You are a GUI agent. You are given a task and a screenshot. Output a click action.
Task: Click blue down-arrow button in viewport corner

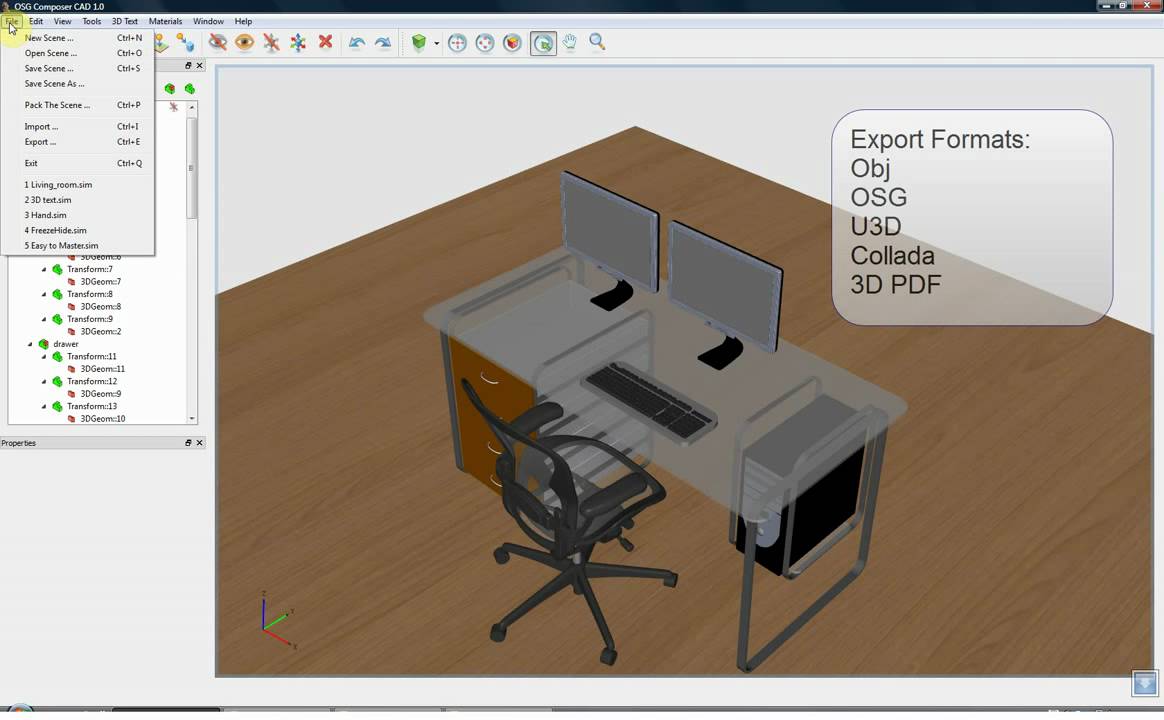pos(1145,683)
